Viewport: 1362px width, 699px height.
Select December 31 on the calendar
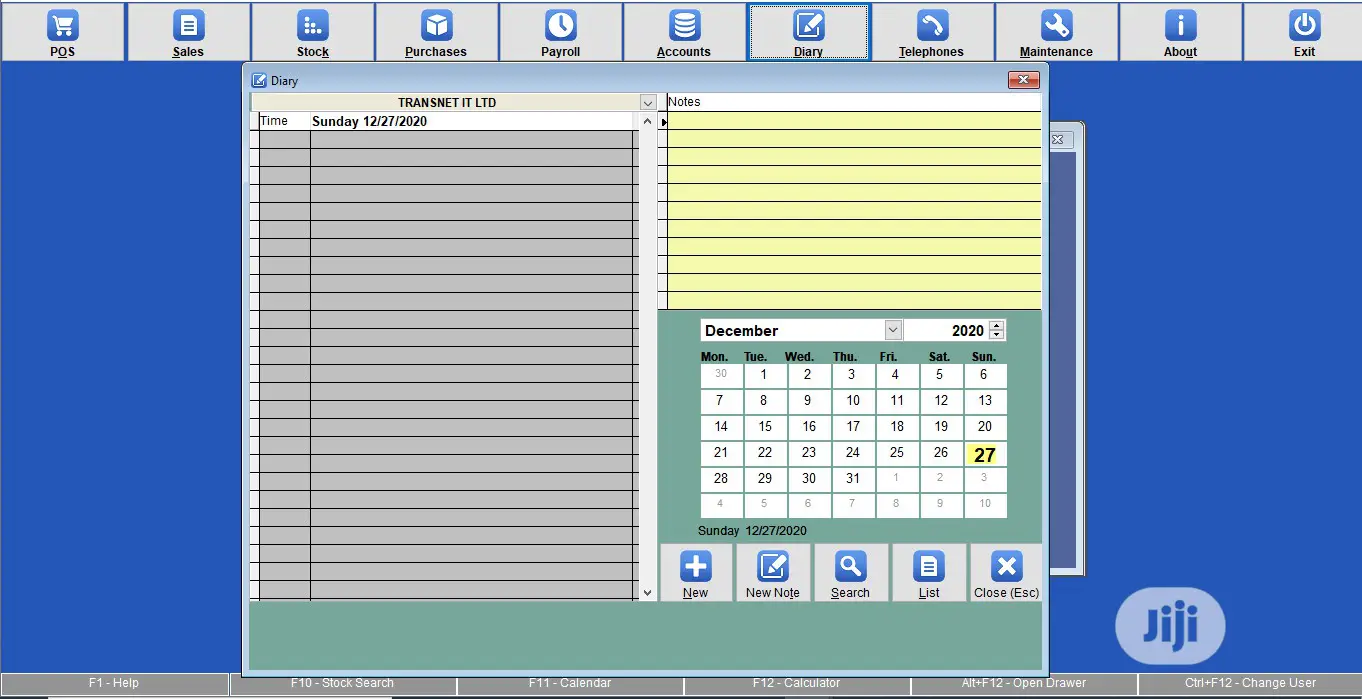click(x=852, y=479)
